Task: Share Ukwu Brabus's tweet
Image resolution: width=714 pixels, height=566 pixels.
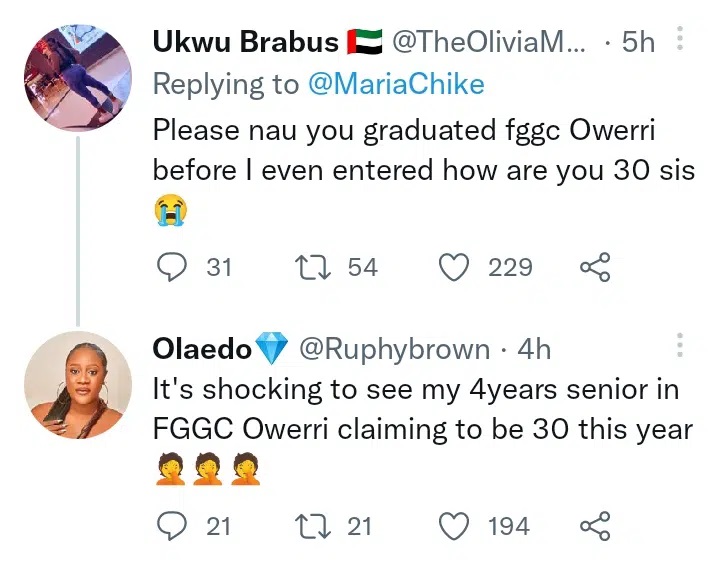Action: [594, 268]
